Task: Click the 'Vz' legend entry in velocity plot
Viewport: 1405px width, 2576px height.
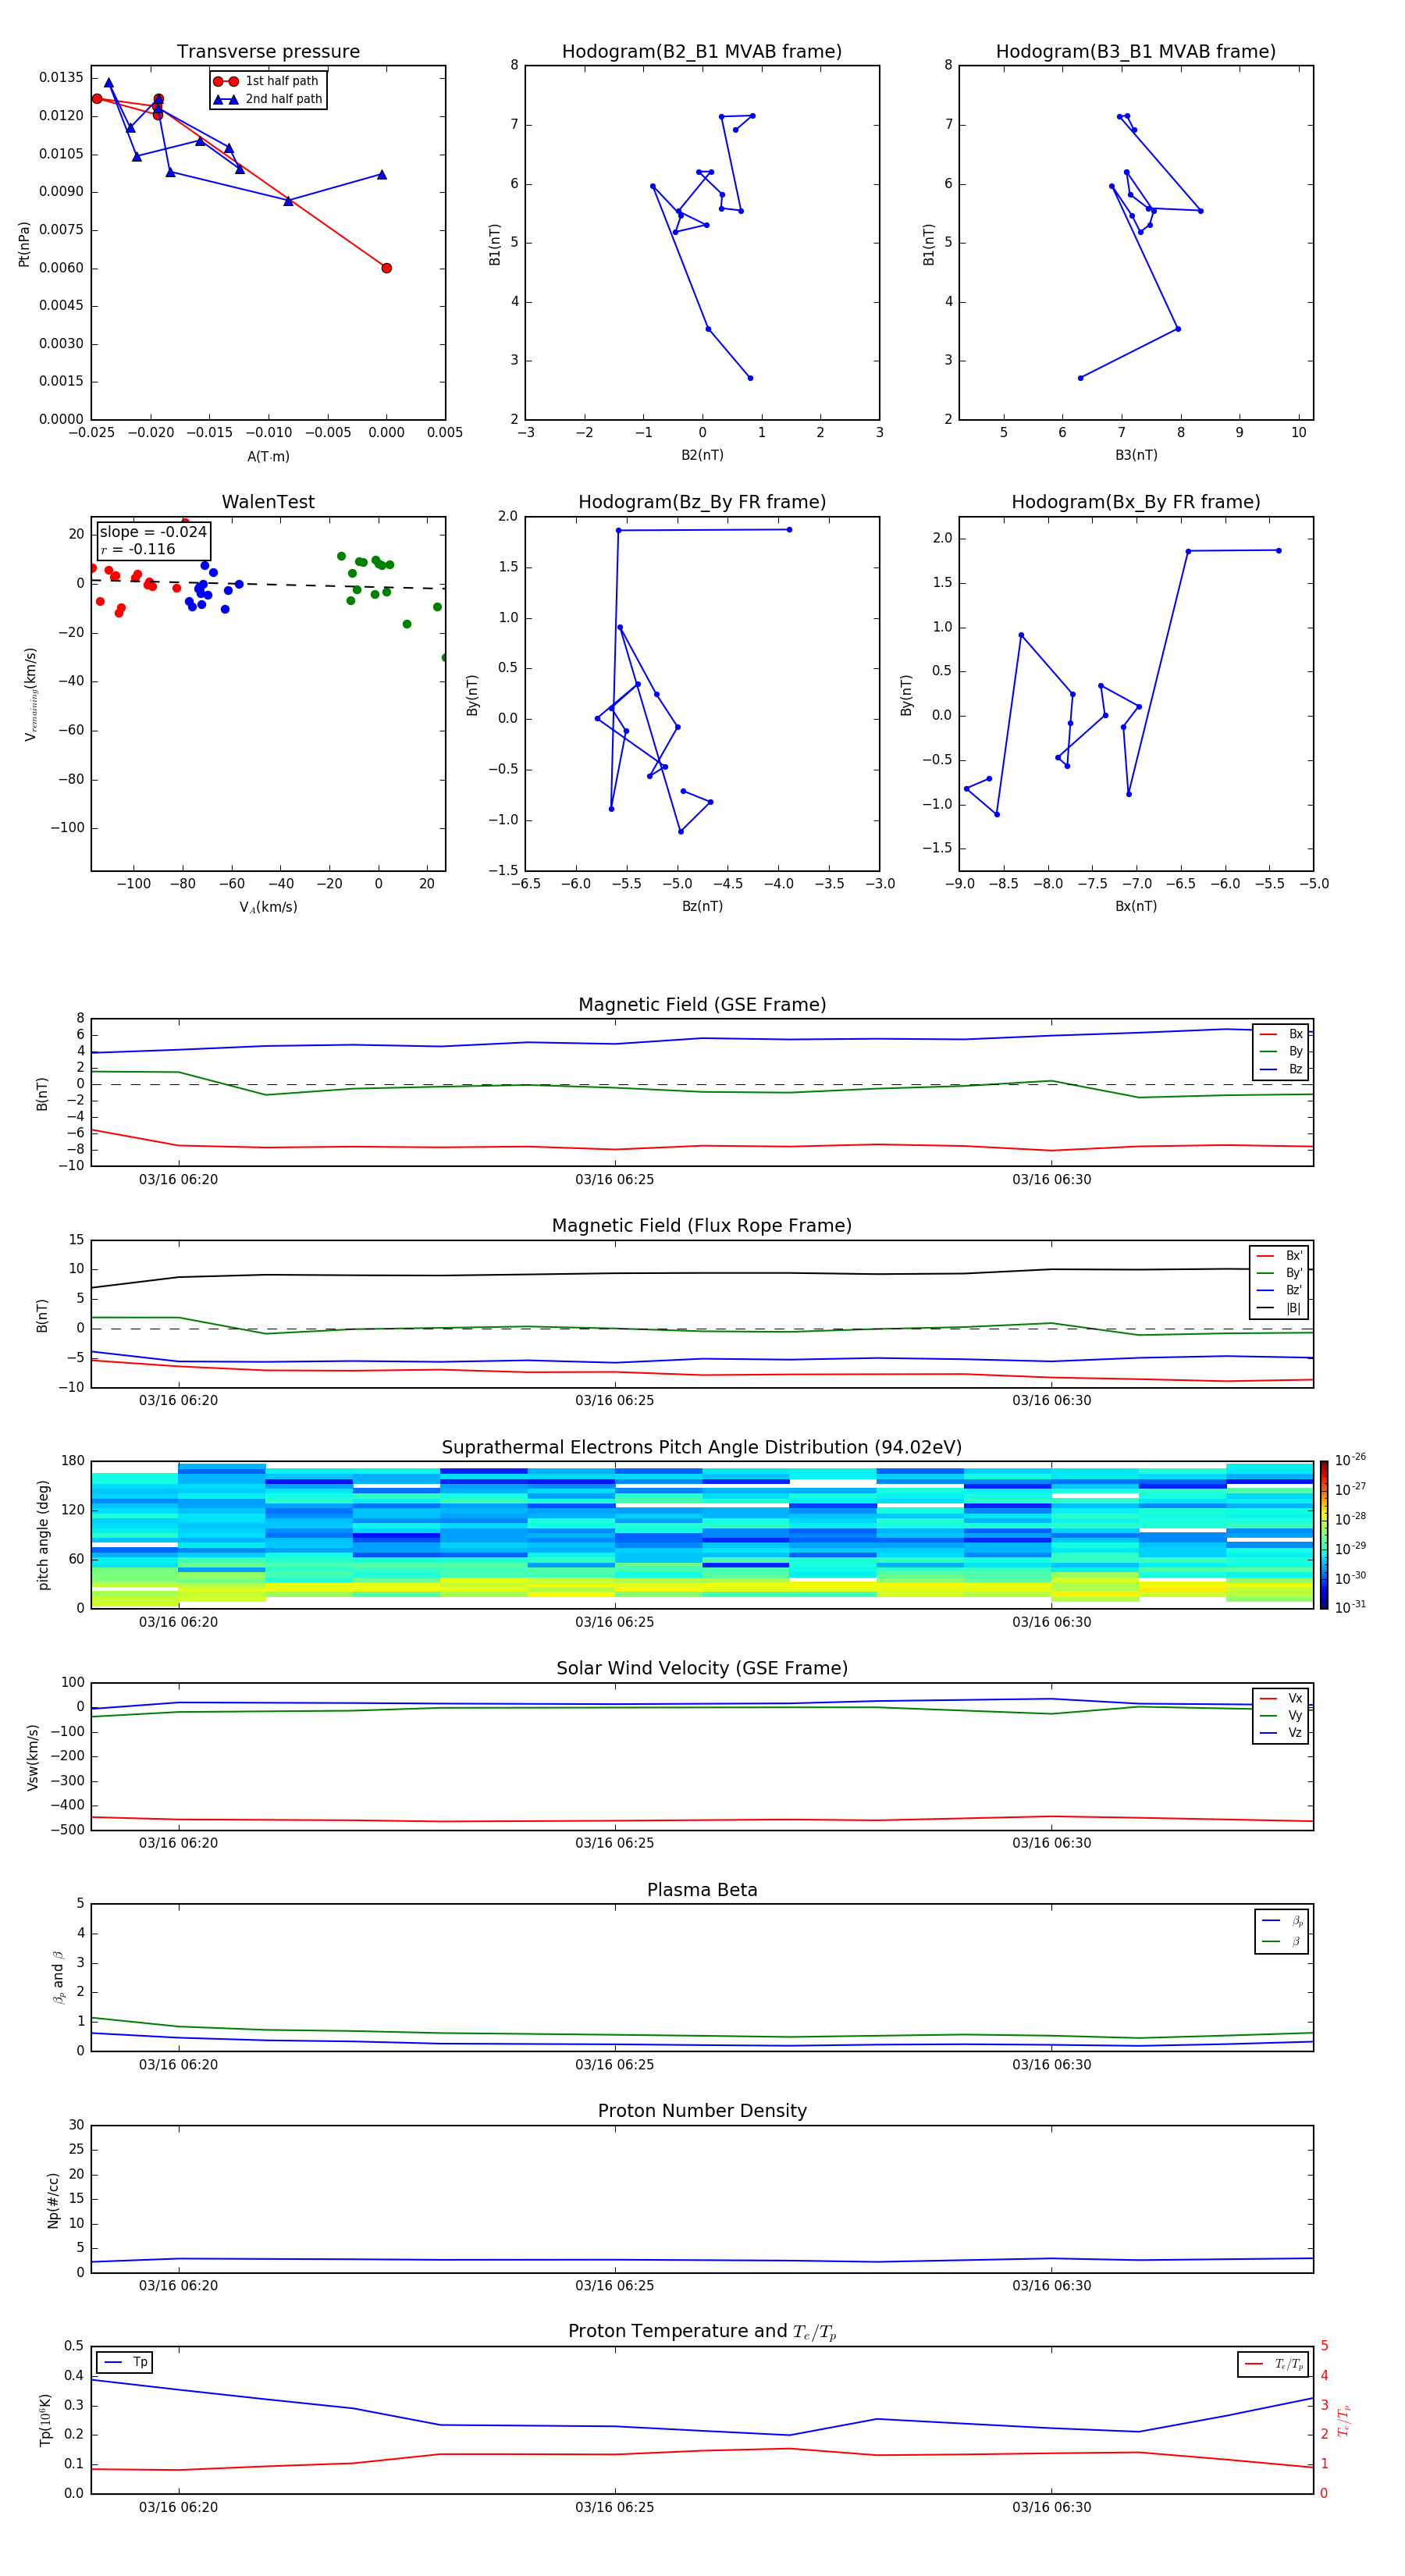Action: 1281,1733
